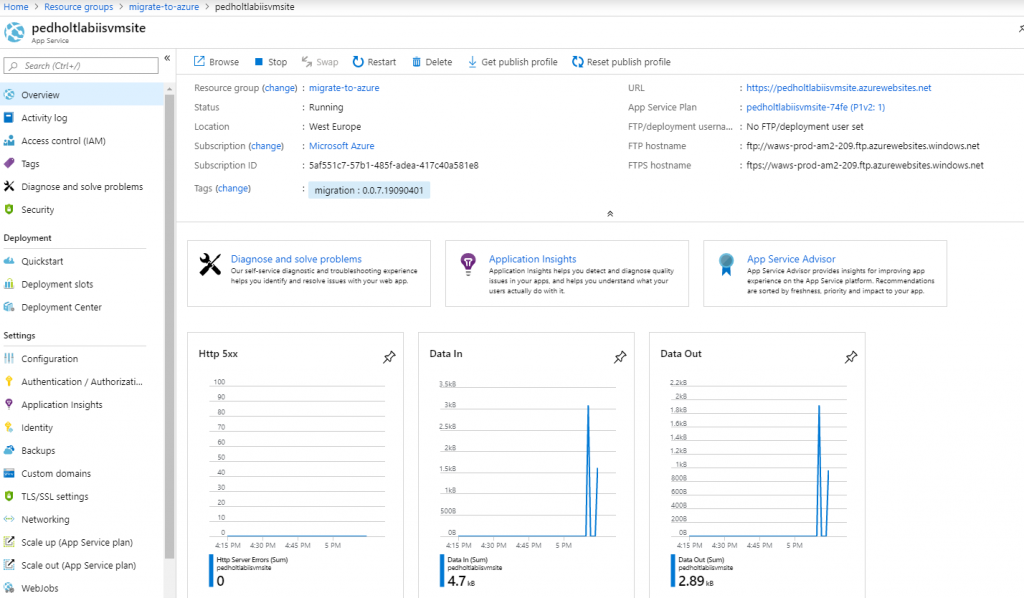Image resolution: width=1024 pixels, height=598 pixels.
Task: Click the Swap arrows icon
Action: pos(306,61)
